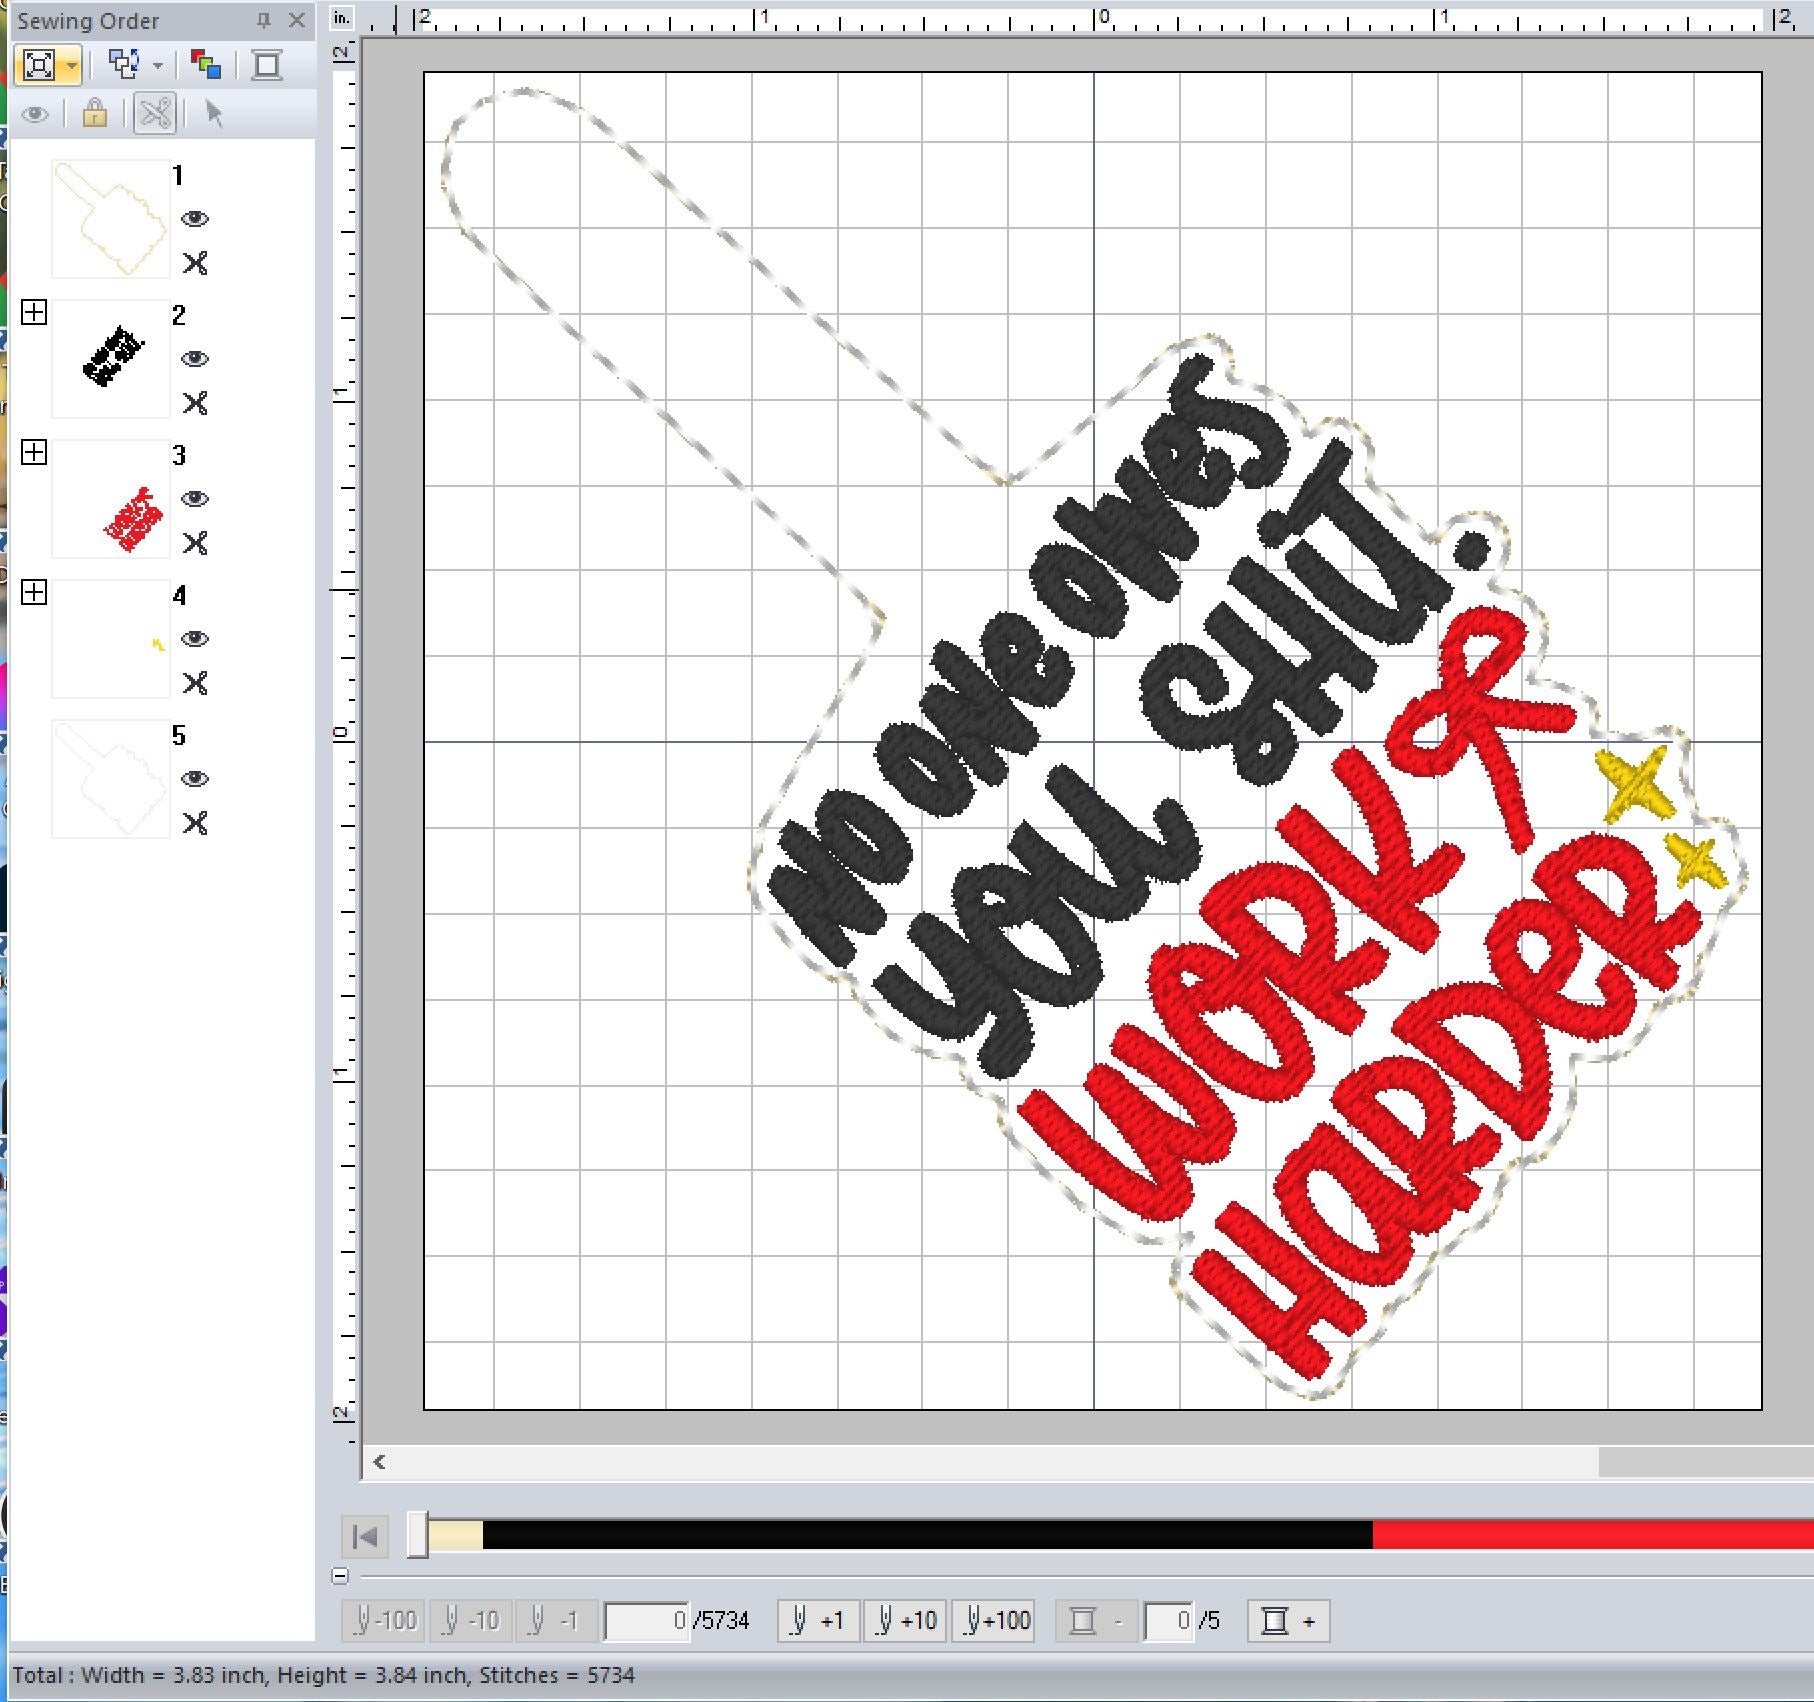Expand sewing order item 3

(x=34, y=452)
